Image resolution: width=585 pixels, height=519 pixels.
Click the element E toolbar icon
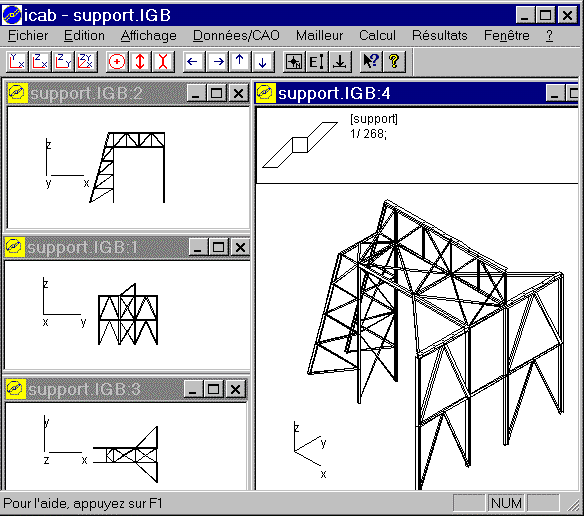(317, 61)
